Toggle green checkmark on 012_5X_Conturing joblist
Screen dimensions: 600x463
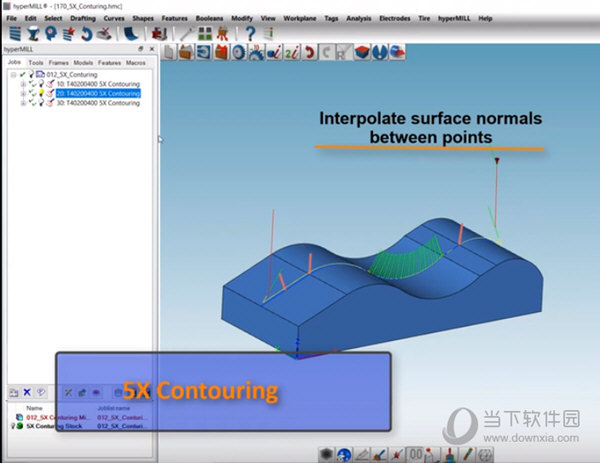[x=23, y=74]
